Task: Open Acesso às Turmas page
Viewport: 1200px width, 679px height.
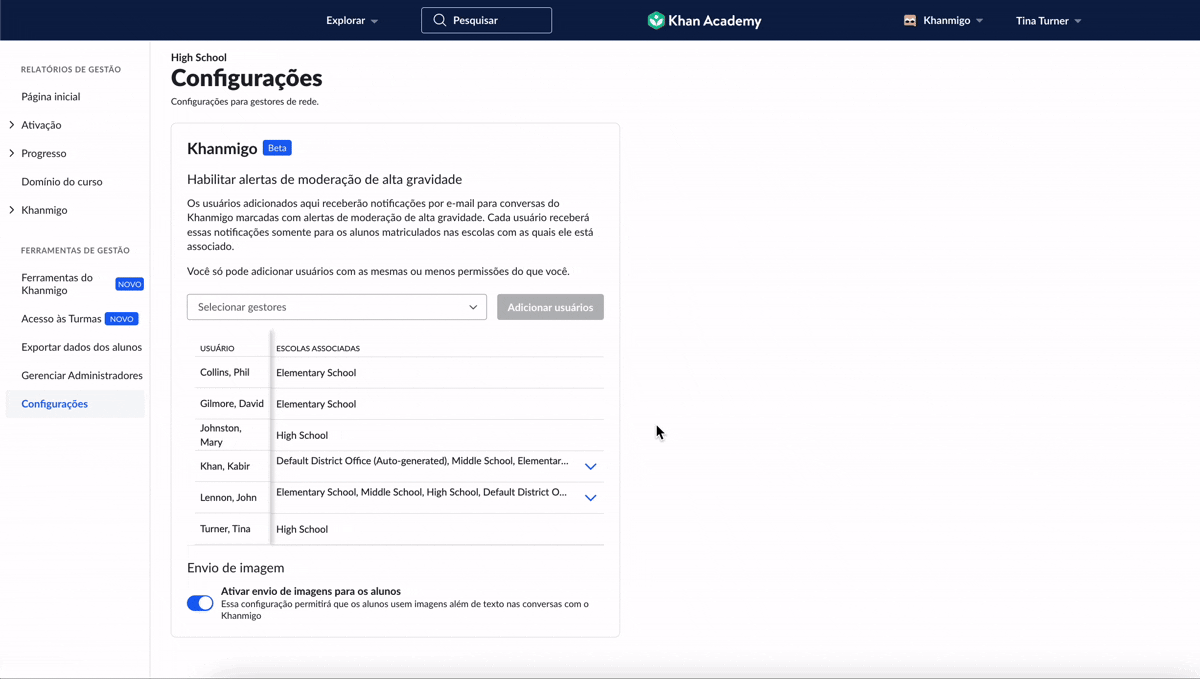Action: tap(61, 319)
